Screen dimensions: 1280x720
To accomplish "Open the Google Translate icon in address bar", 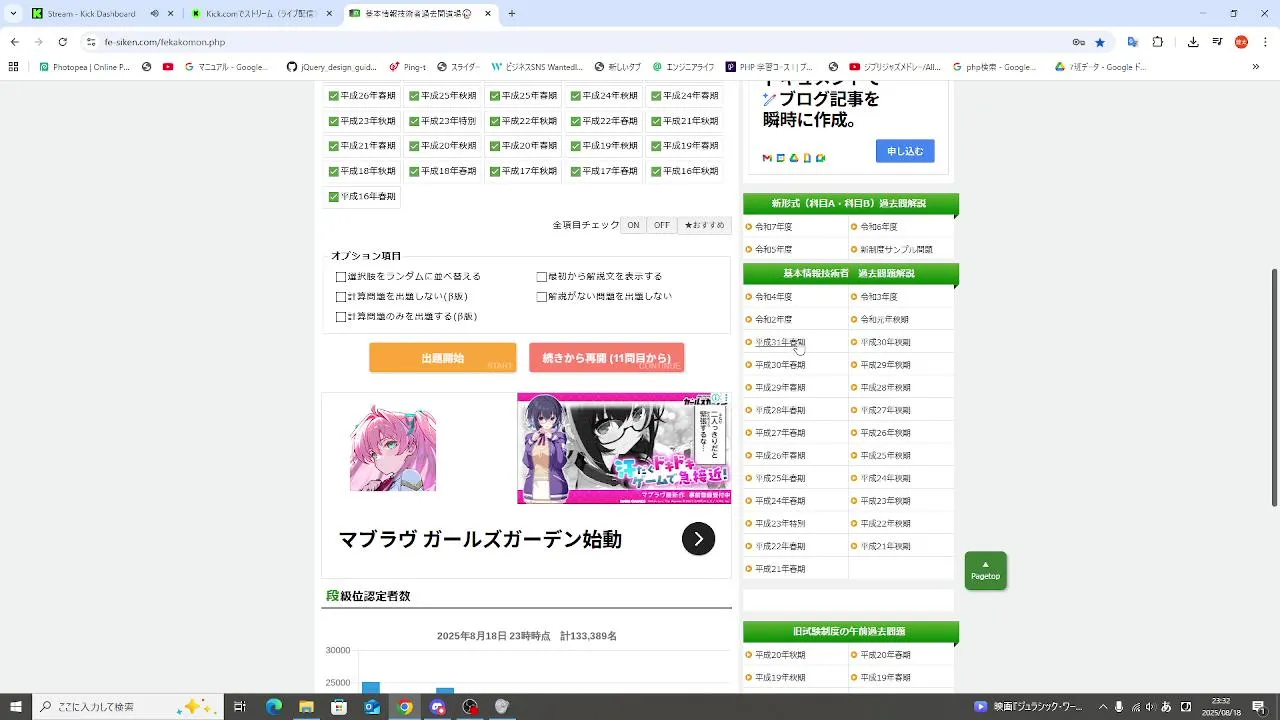I will click(1132, 42).
